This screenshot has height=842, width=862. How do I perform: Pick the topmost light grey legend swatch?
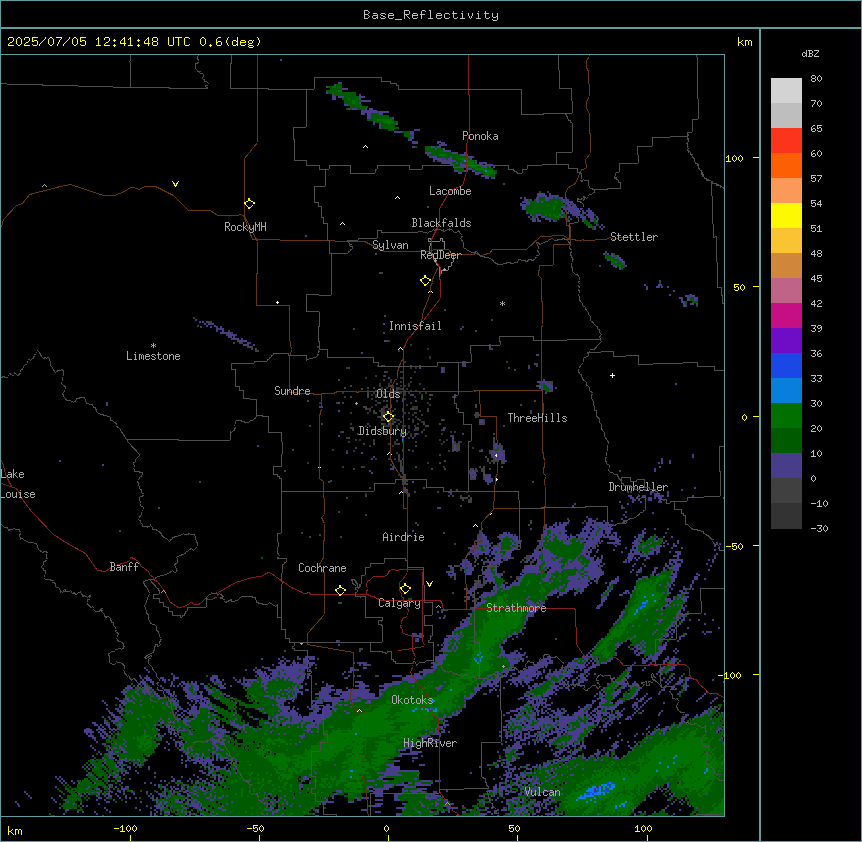coord(786,91)
